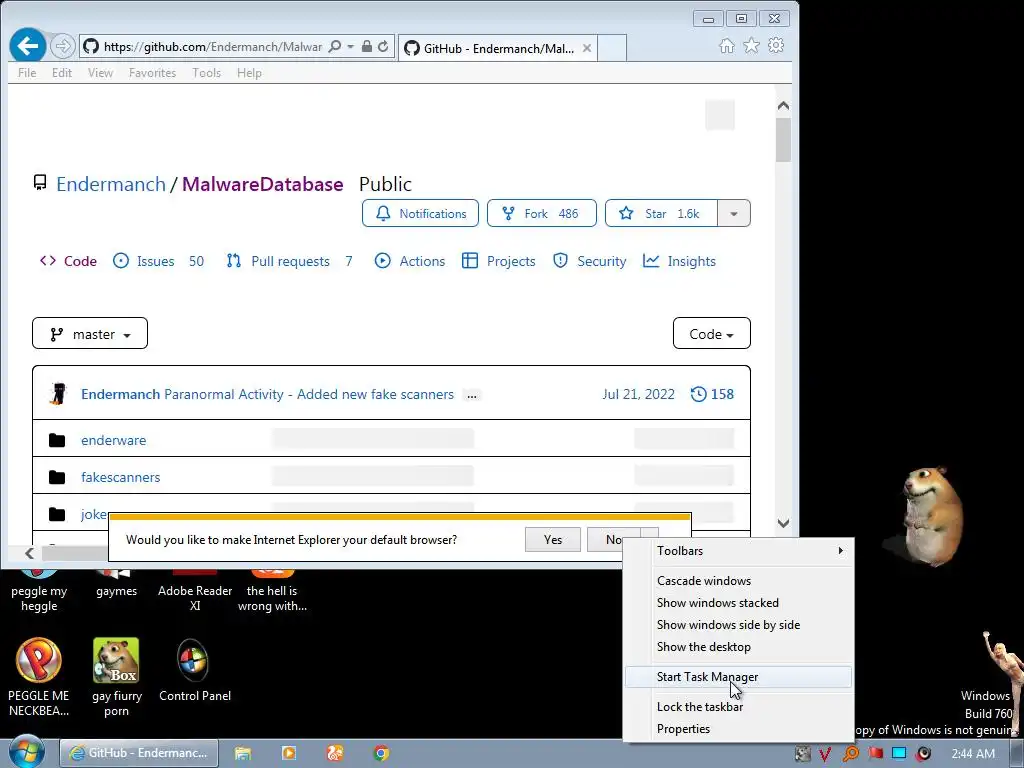Open taskbar Properties
Screen dimensions: 1024x768
click(x=739, y=729)
